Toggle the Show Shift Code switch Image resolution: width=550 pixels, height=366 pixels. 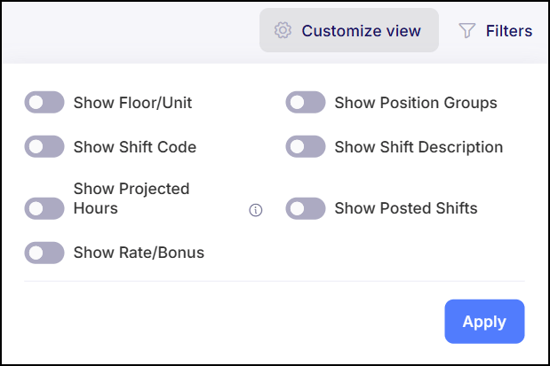44,147
